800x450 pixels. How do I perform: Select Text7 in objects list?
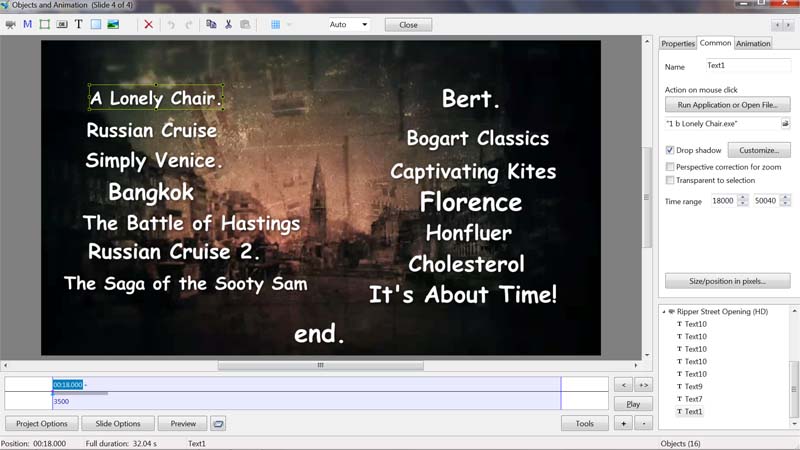[x=693, y=398]
